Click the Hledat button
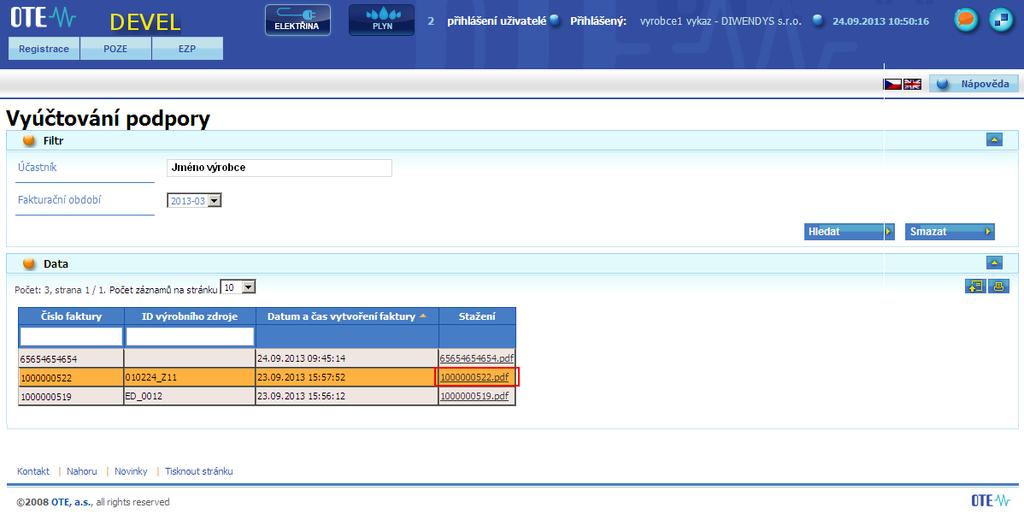Image resolution: width=1024 pixels, height=514 pixels. tap(849, 231)
